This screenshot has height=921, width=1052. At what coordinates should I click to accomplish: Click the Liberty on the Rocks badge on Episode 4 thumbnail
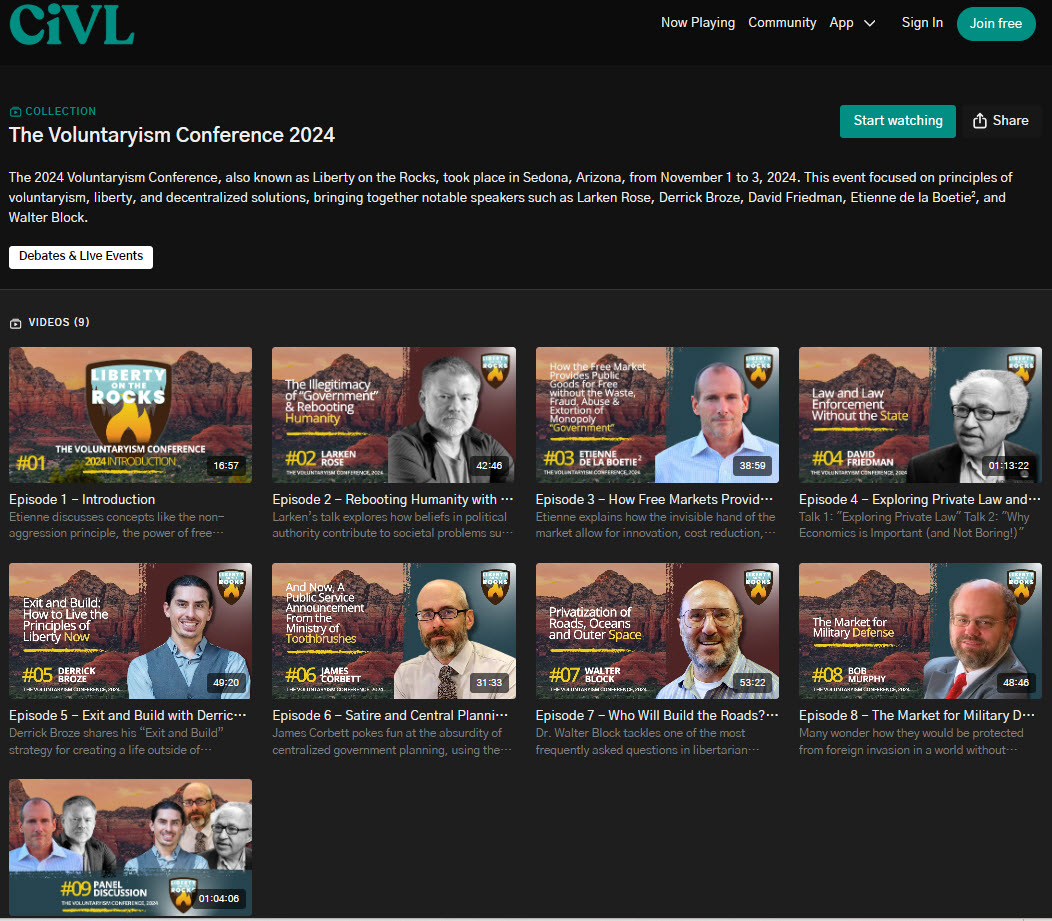[x=1021, y=371]
